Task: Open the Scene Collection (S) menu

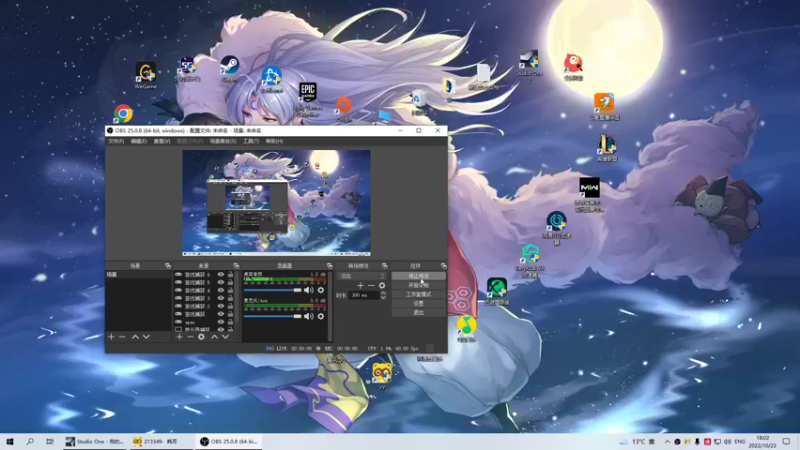Action: (x=223, y=141)
